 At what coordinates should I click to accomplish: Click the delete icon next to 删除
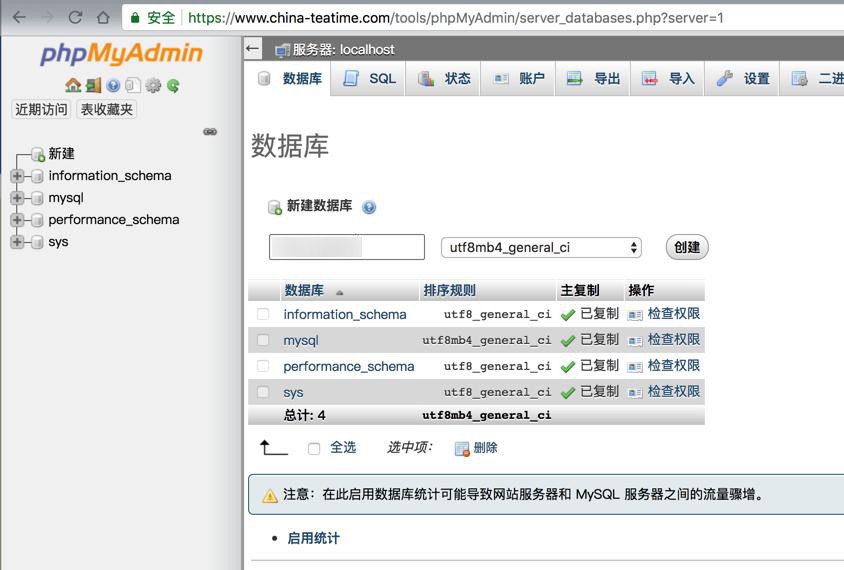pos(462,448)
